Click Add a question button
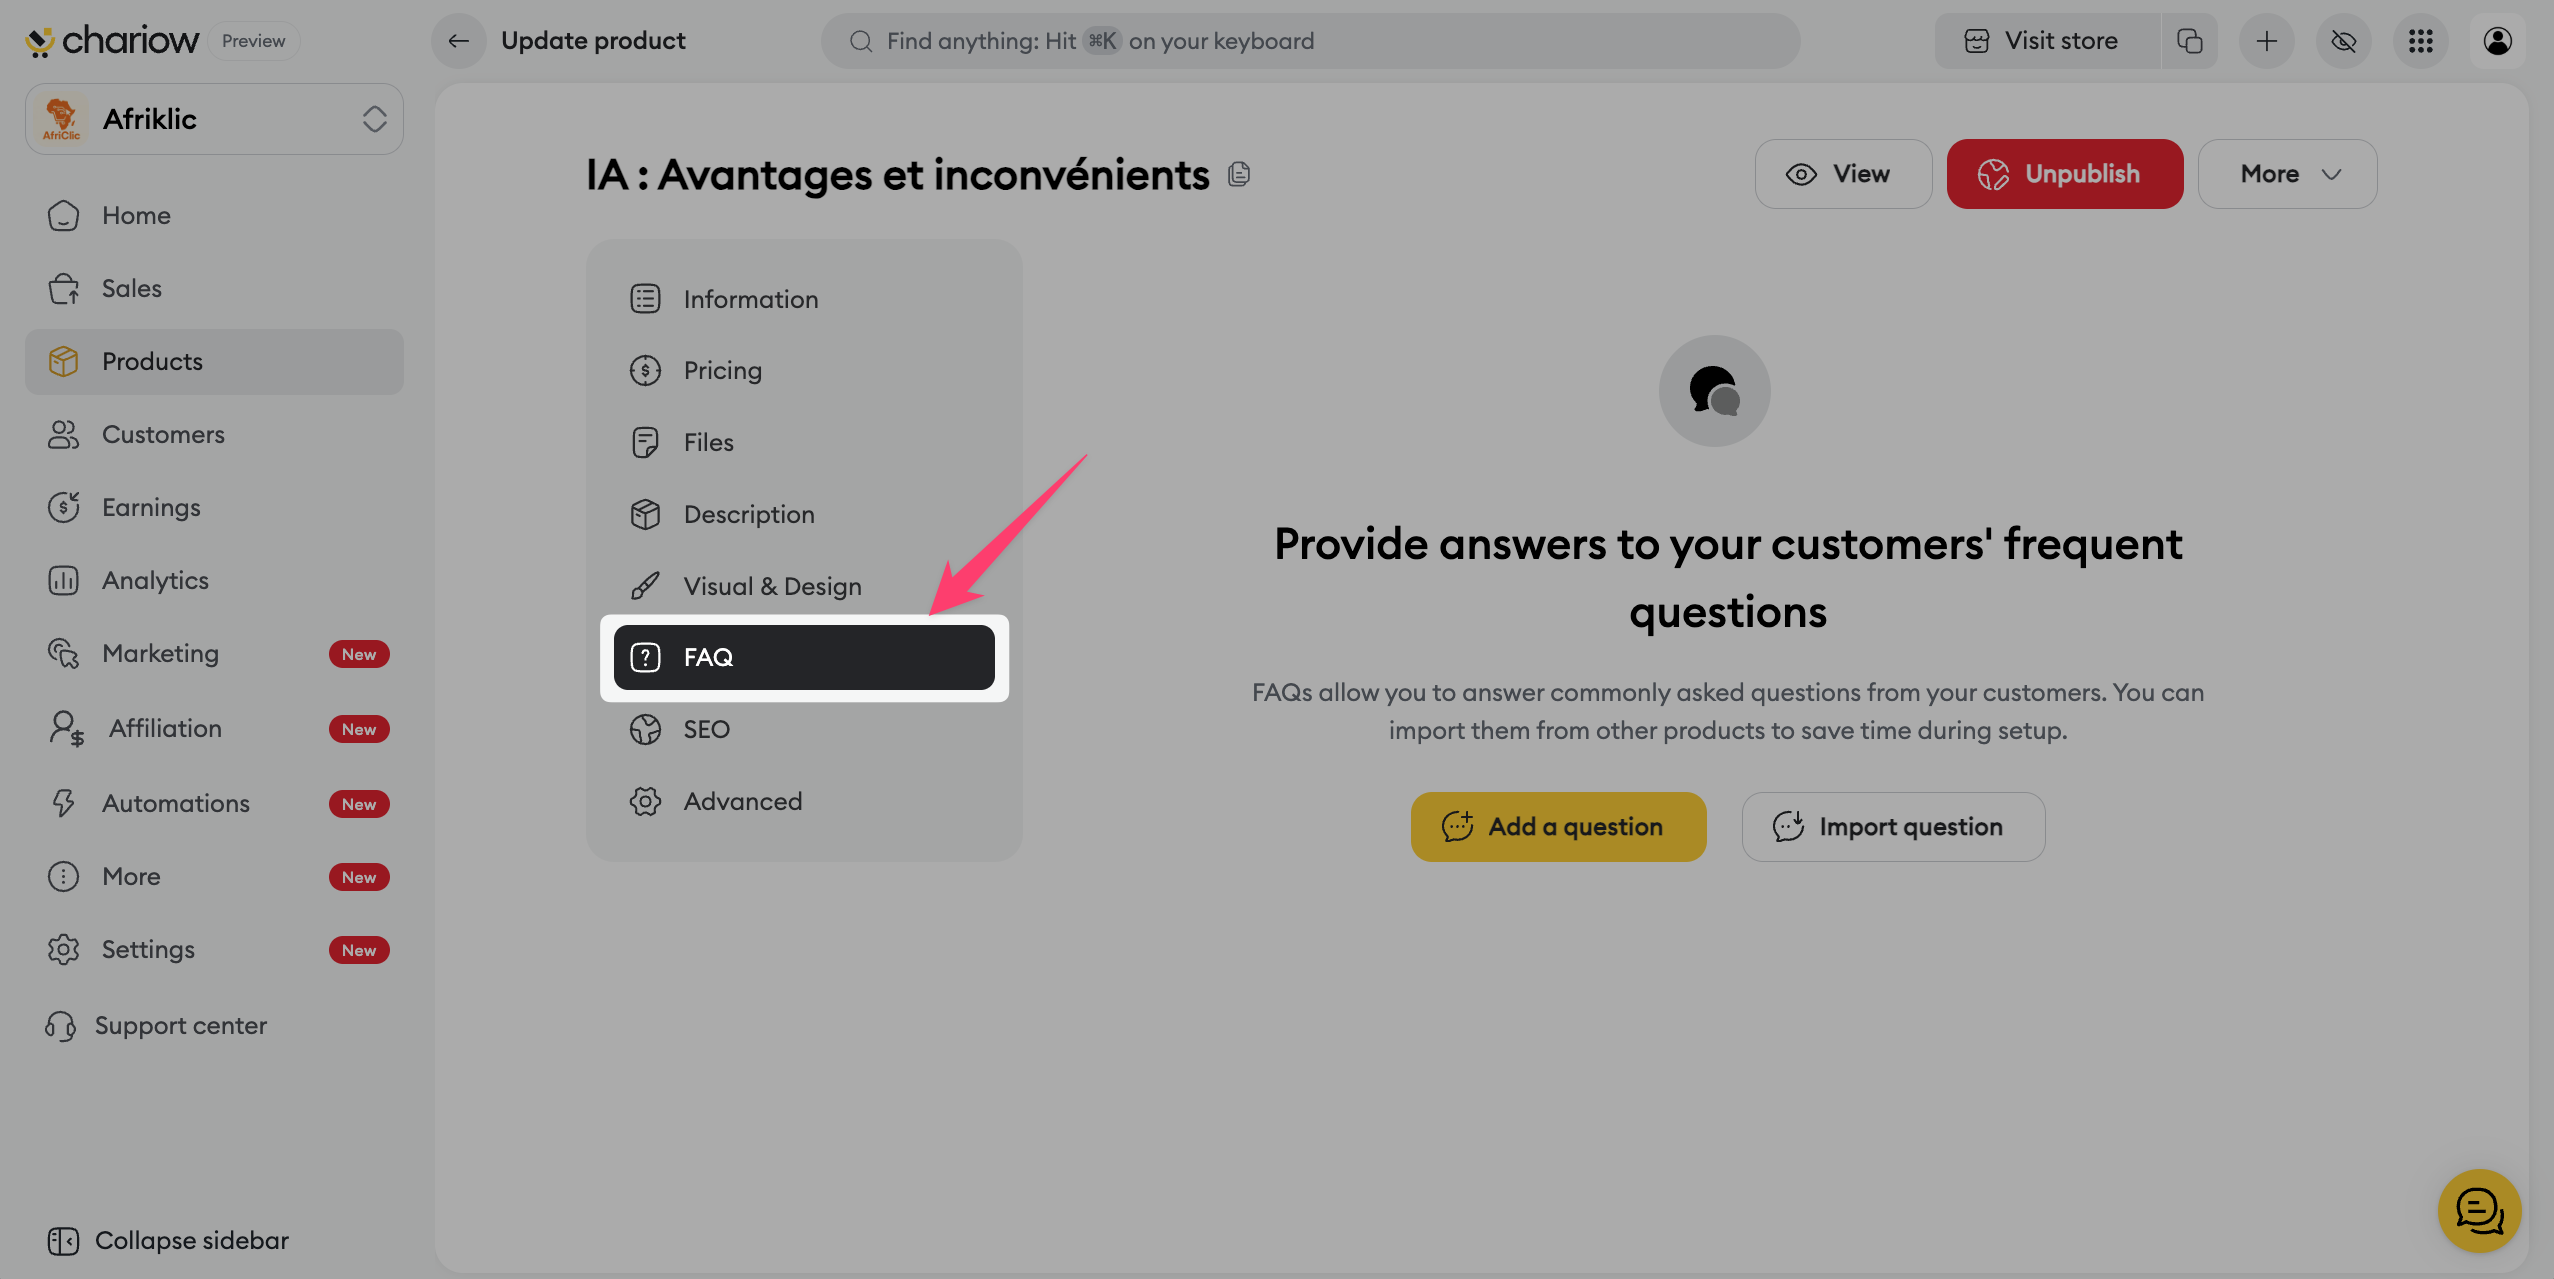 tap(1558, 827)
